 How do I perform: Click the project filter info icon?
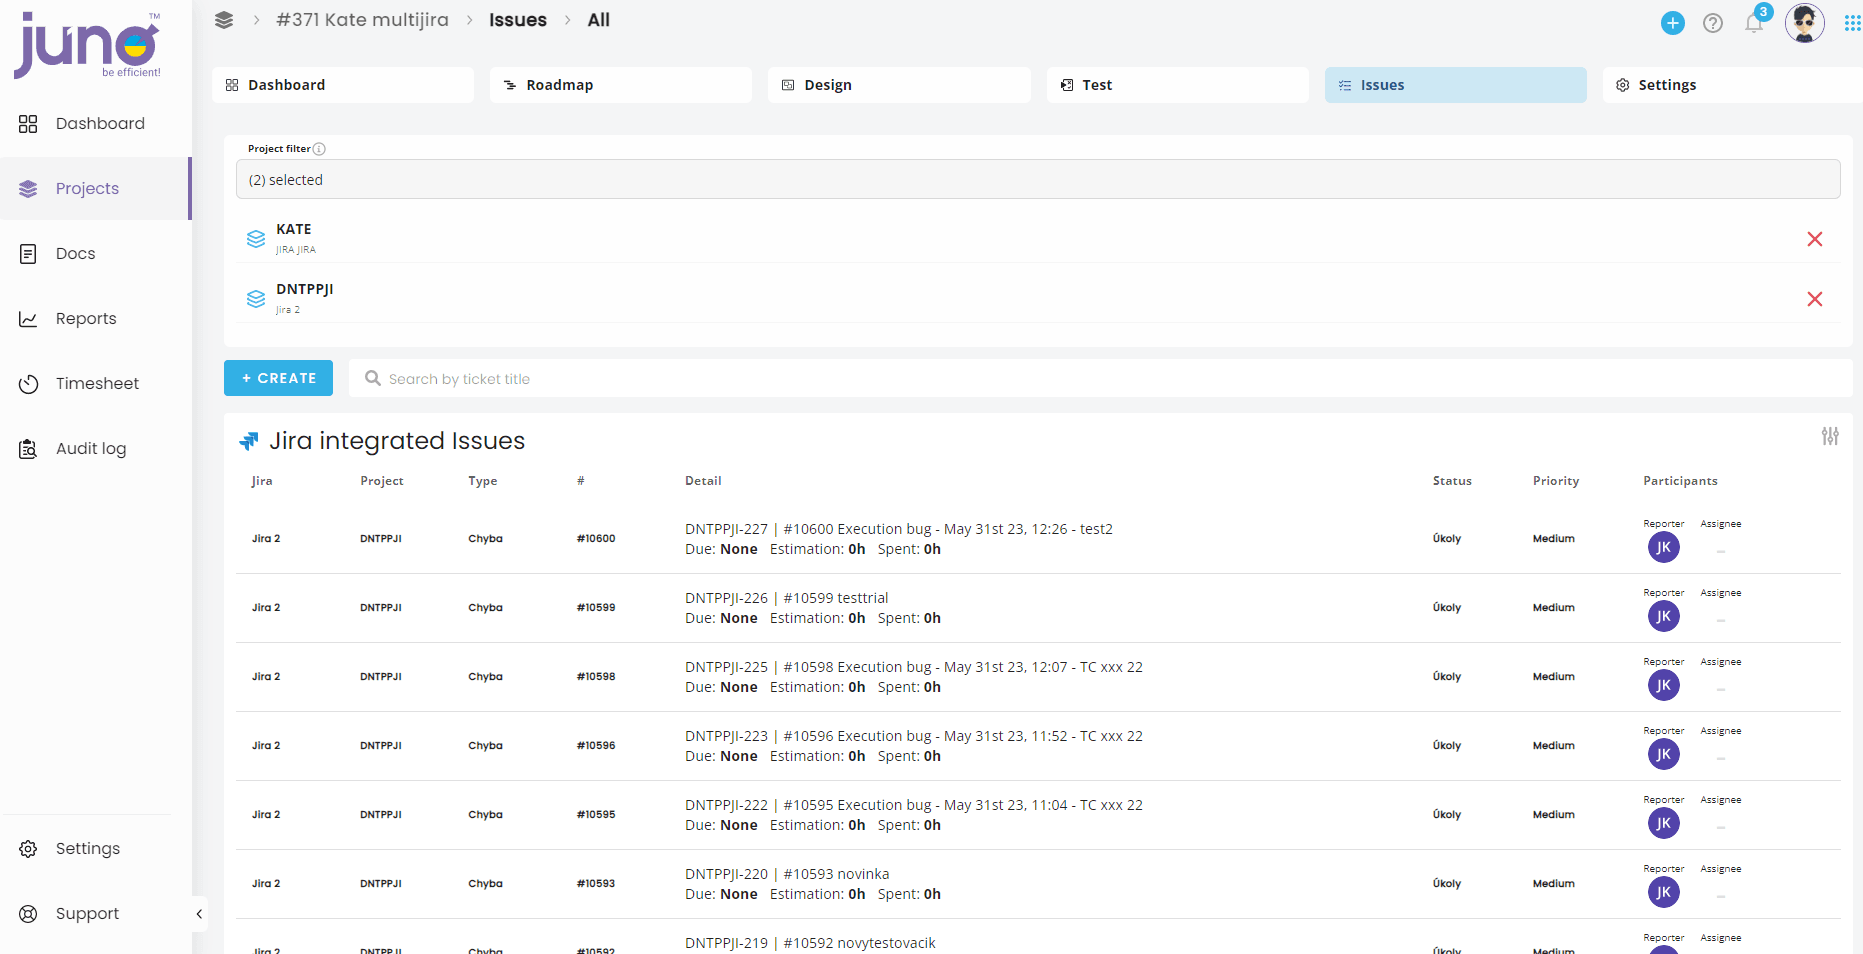pos(319,149)
